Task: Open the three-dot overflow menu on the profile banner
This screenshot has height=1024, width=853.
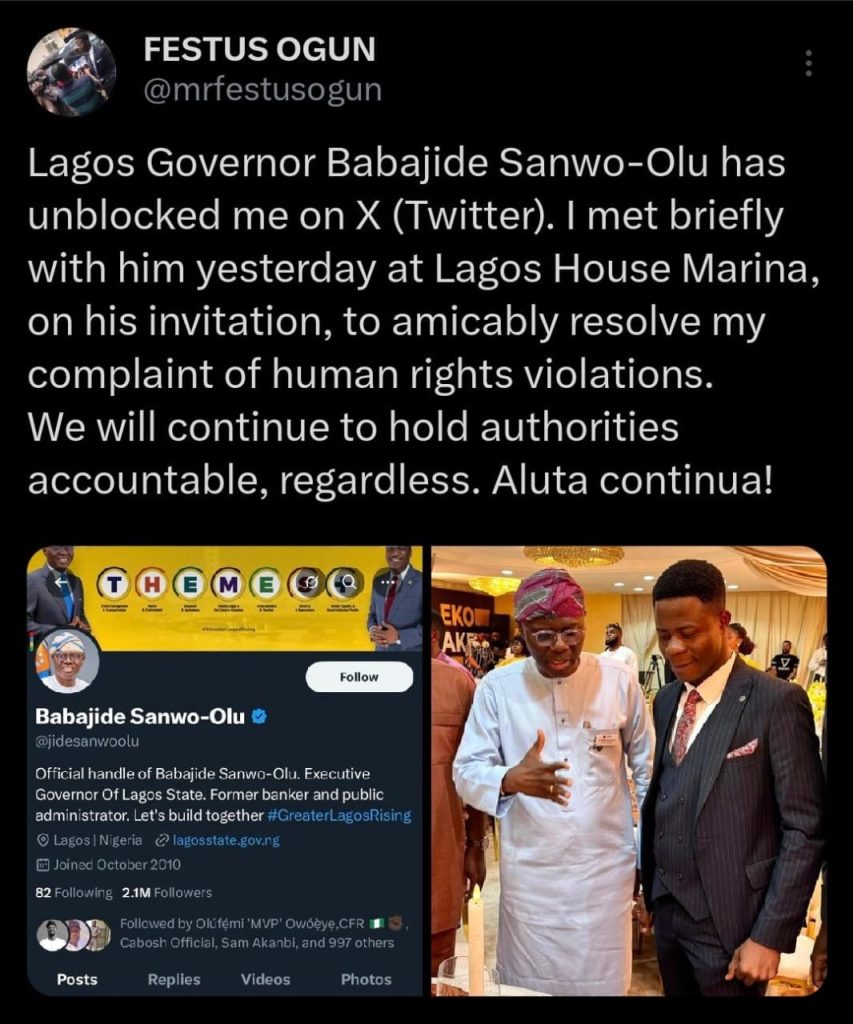Action: click(387, 581)
